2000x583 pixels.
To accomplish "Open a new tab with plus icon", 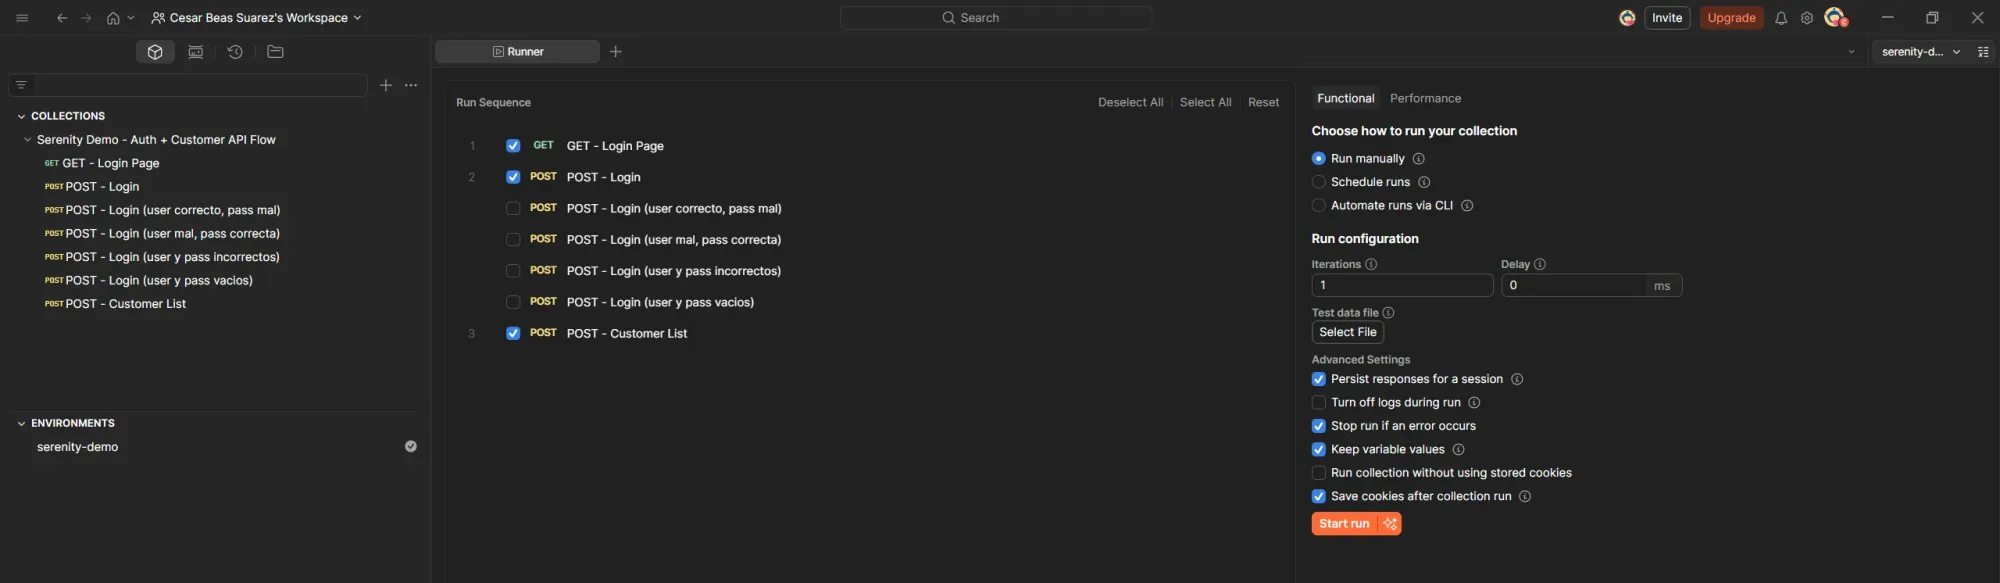I will 616,52.
